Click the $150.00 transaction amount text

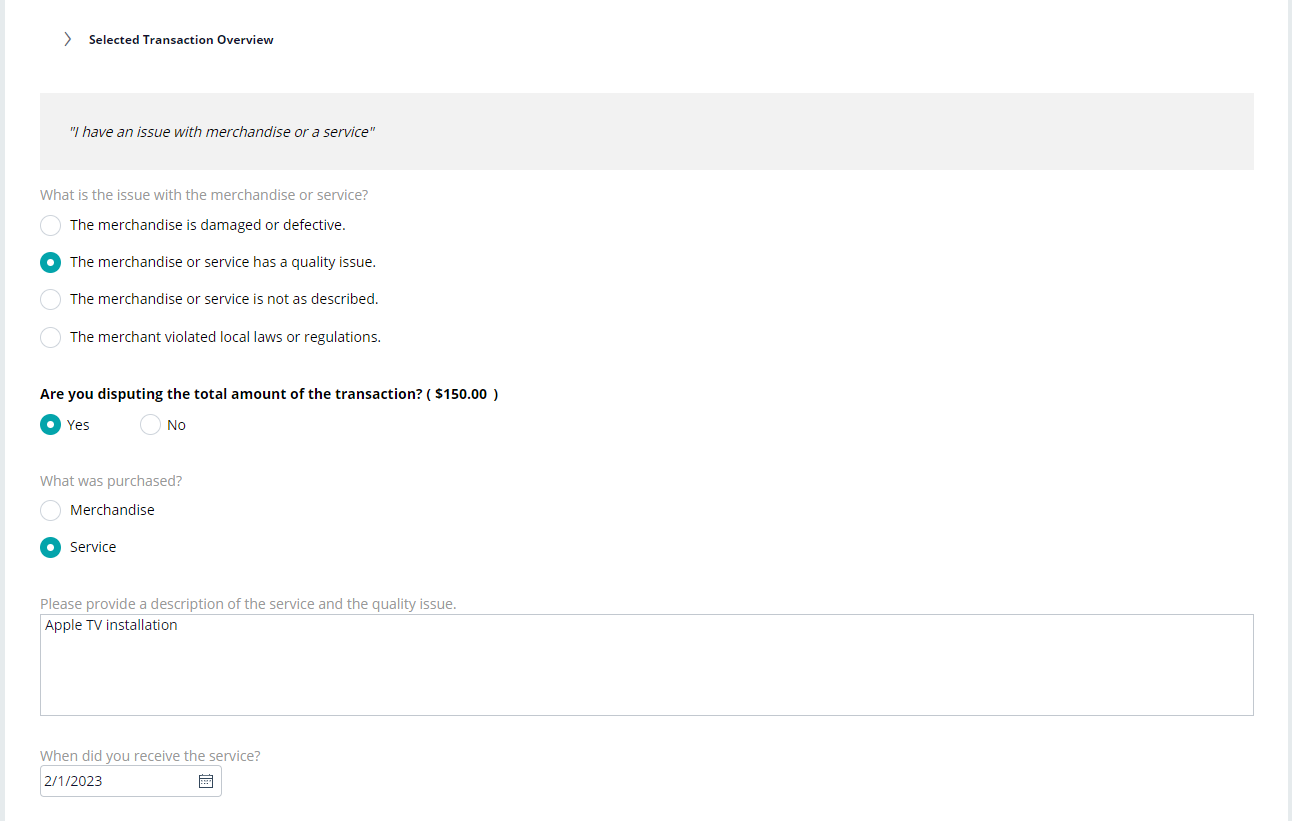[x=461, y=394]
